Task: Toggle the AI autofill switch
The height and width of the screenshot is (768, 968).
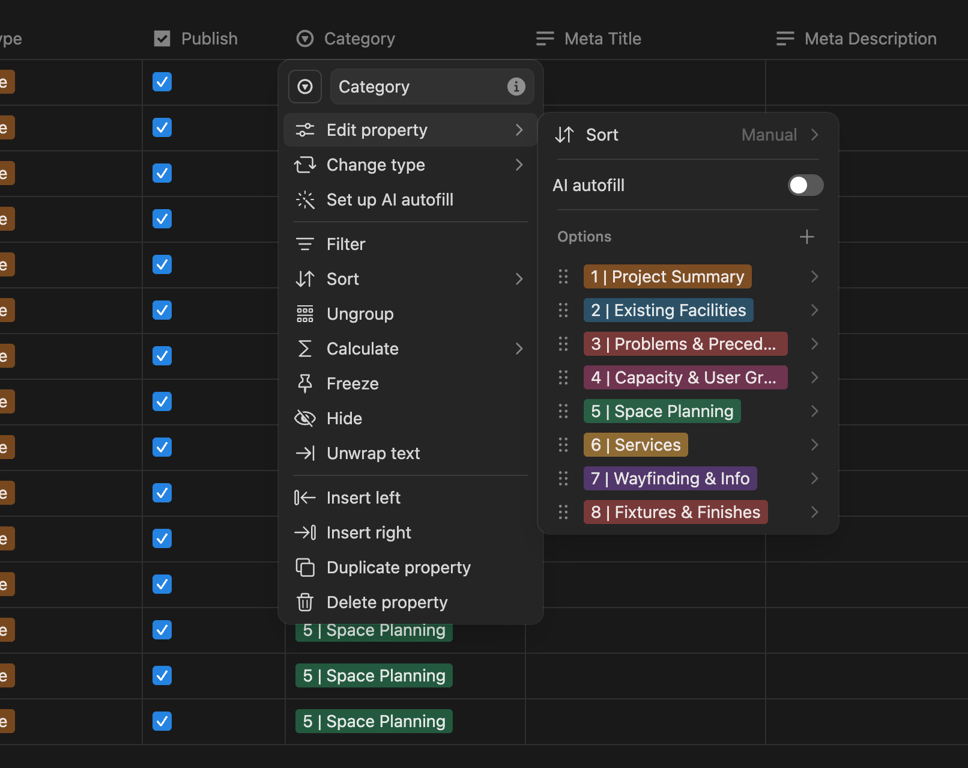Action: (805, 185)
